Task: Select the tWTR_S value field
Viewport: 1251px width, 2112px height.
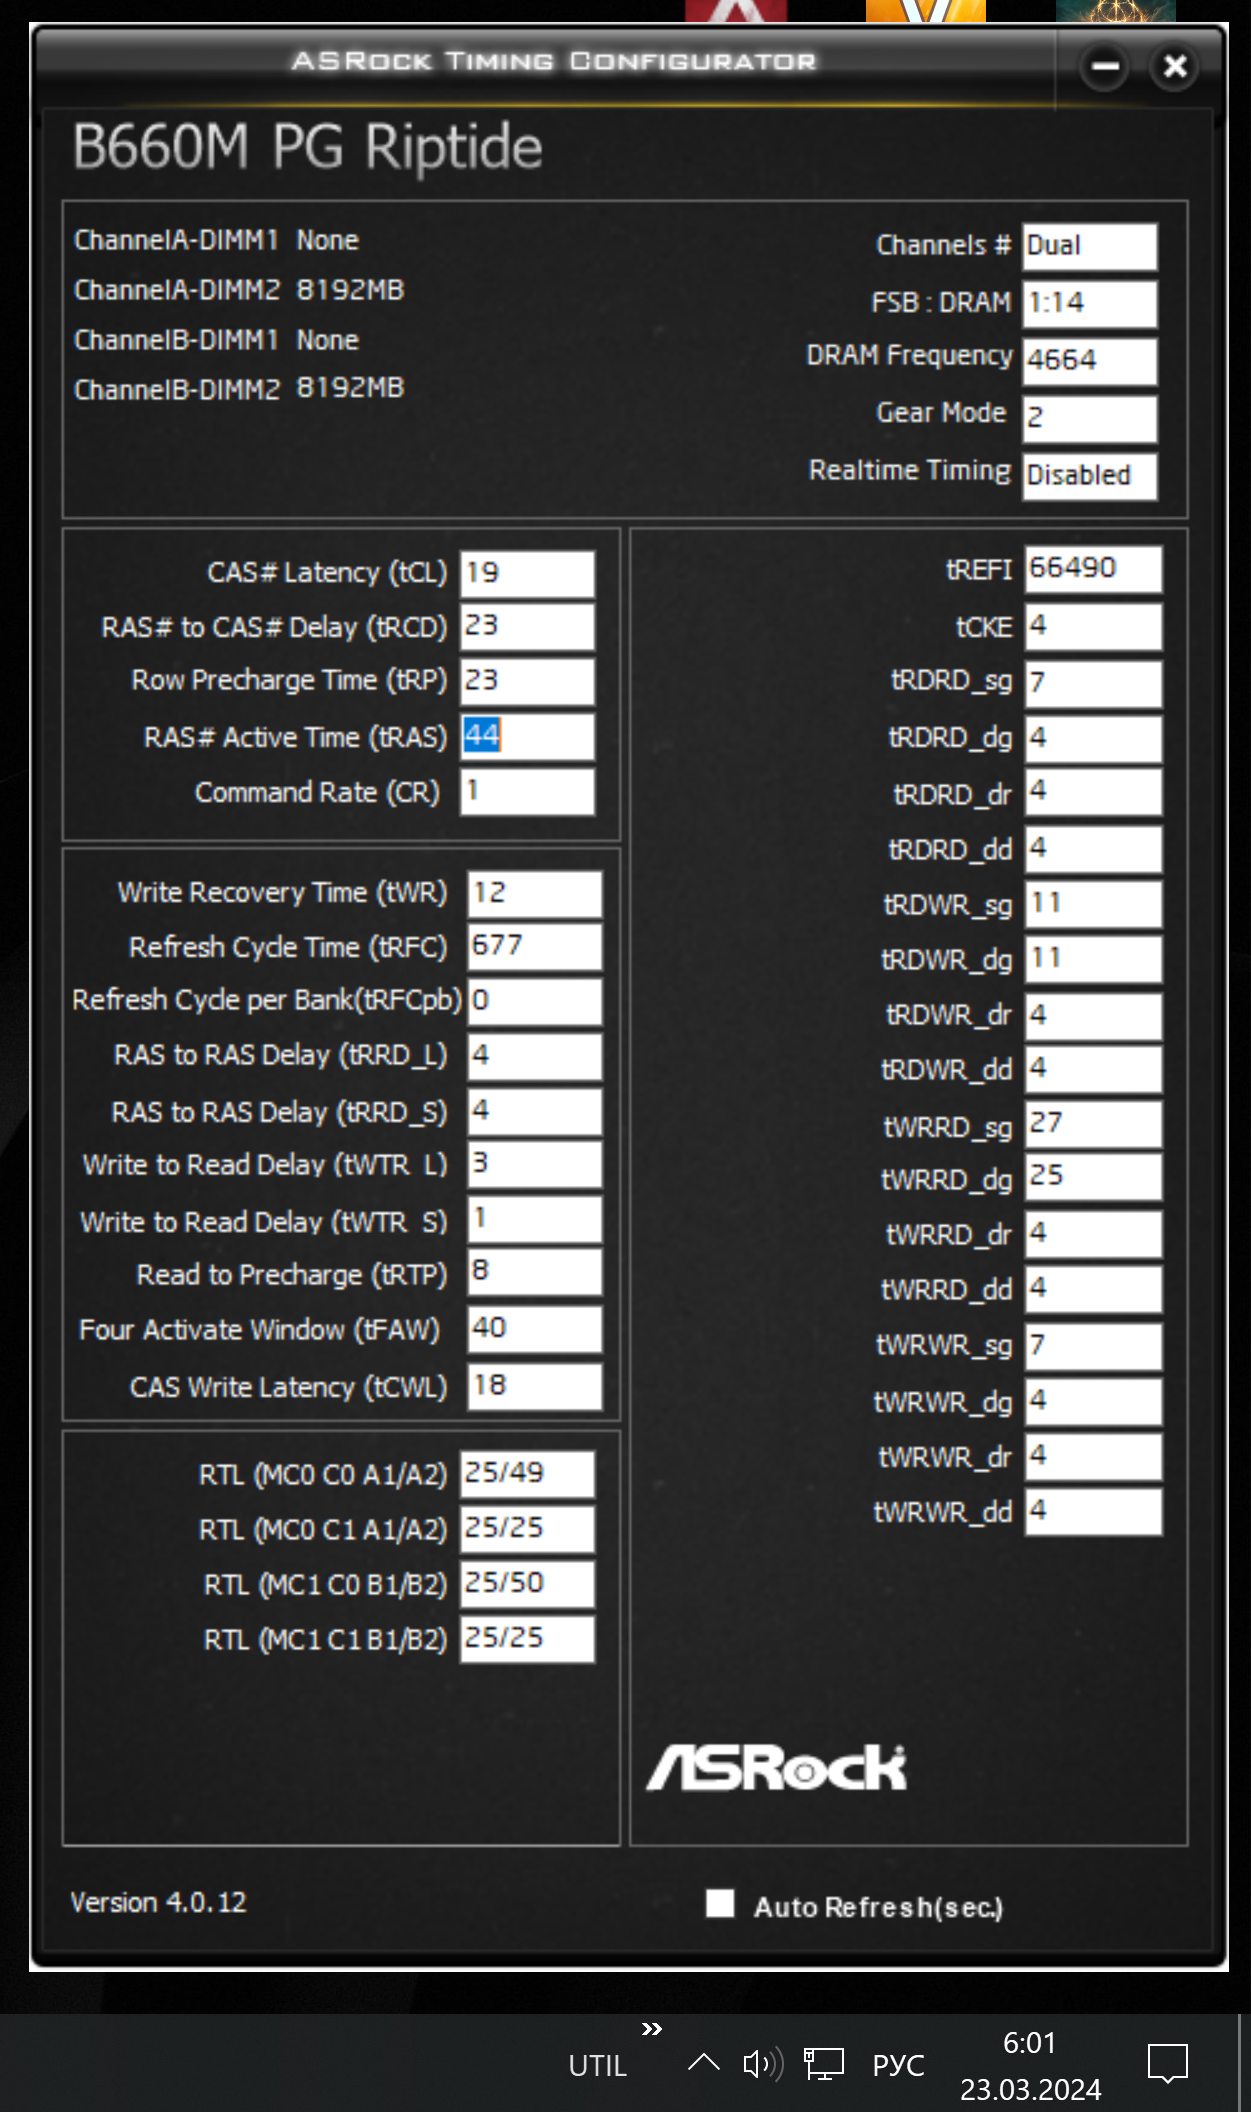Action: click(535, 1220)
